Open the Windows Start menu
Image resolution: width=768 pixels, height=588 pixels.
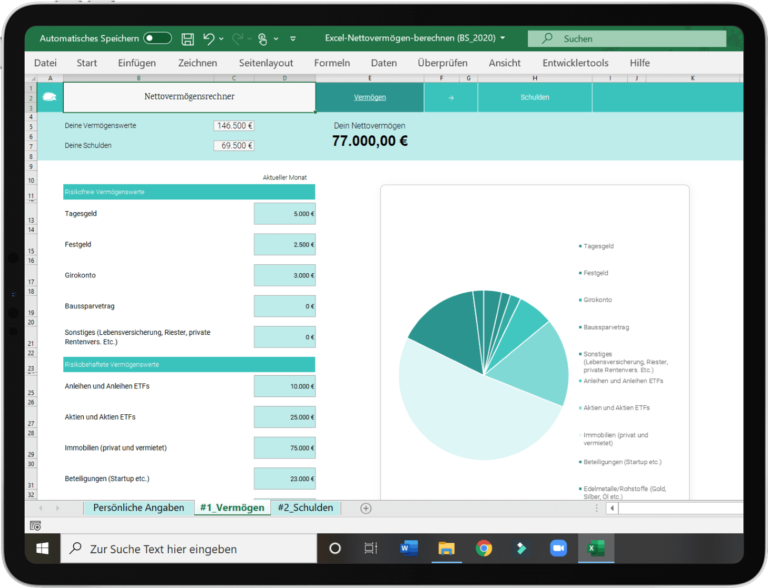pyautogui.click(x=42, y=548)
